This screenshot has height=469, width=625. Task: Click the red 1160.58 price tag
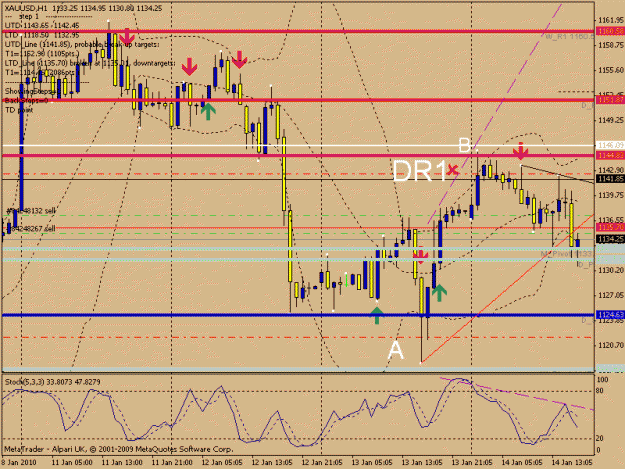tap(610, 31)
